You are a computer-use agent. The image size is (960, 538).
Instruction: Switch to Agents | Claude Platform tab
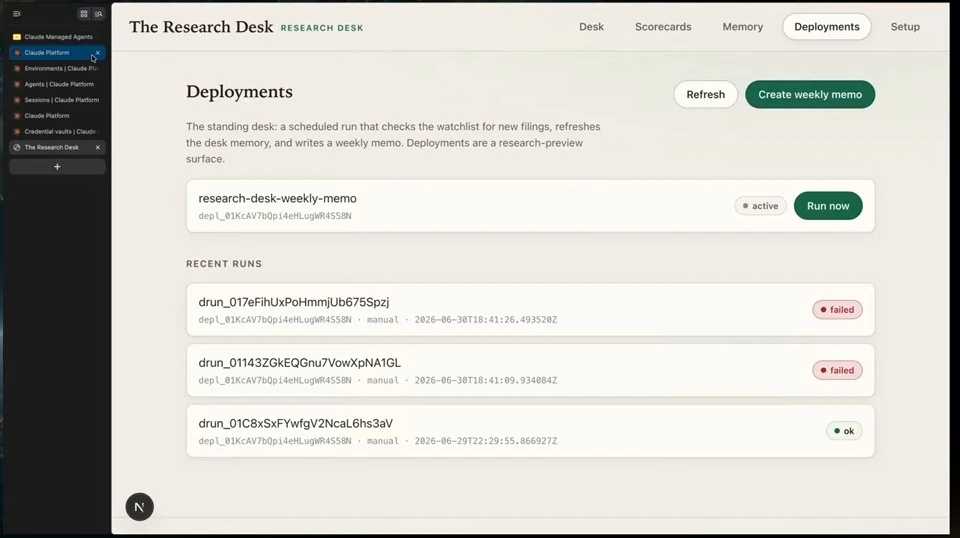(x=57, y=84)
